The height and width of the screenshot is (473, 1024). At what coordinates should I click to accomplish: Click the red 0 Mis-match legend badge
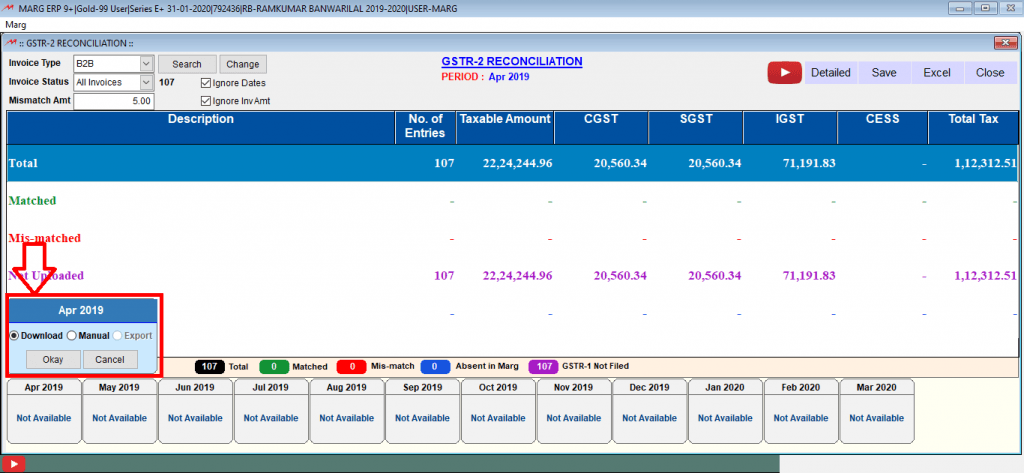point(351,367)
